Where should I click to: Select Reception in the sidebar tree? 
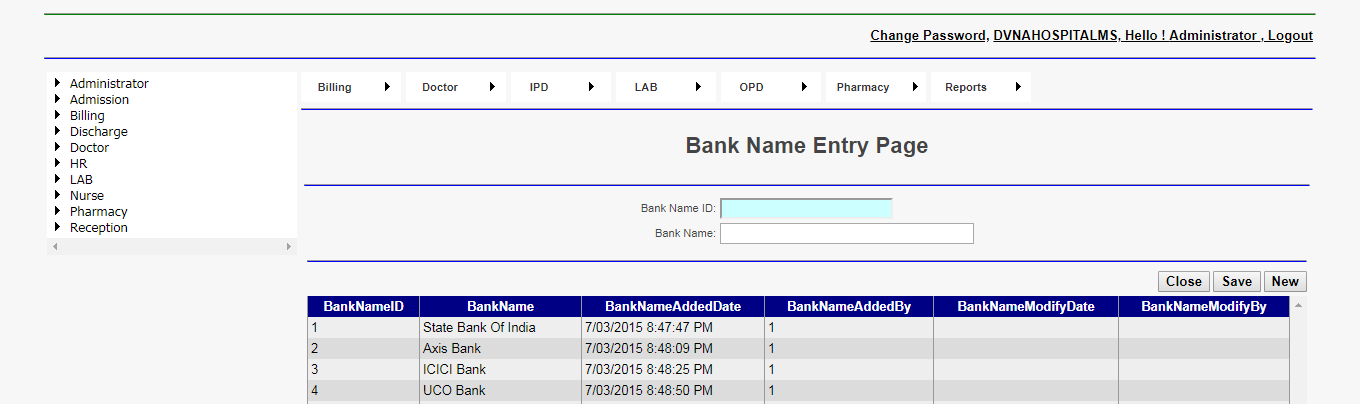98,228
